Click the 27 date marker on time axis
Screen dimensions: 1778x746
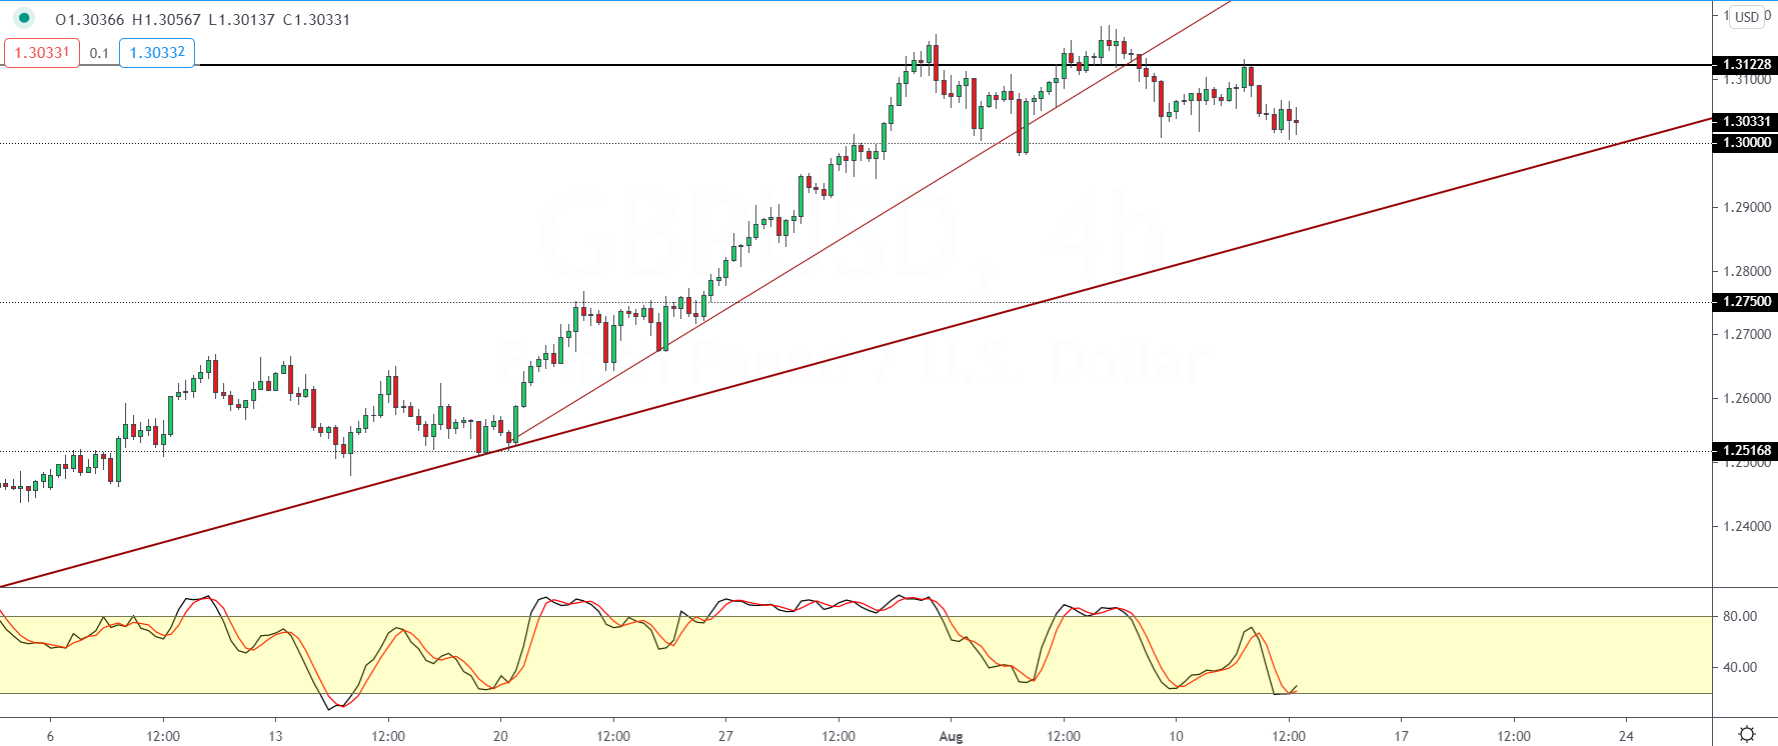[x=726, y=737]
